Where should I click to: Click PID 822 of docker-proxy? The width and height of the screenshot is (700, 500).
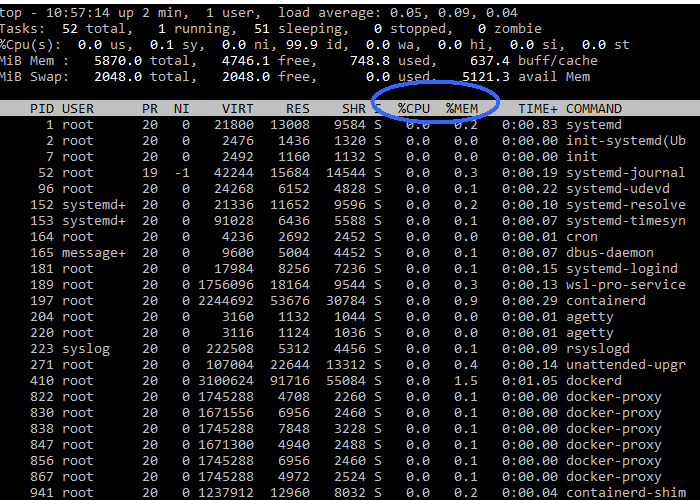(42, 397)
